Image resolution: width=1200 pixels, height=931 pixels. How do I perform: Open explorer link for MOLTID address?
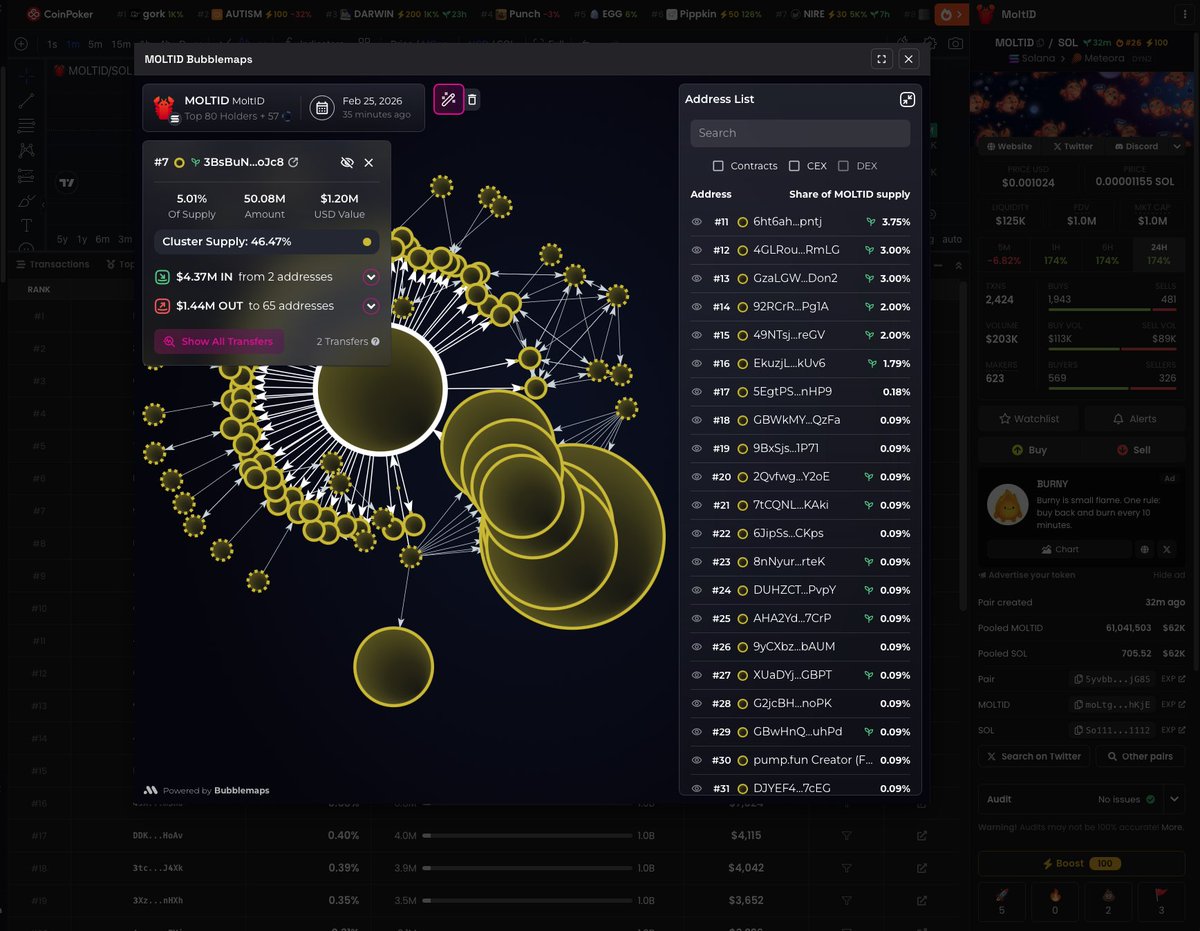point(1173,704)
